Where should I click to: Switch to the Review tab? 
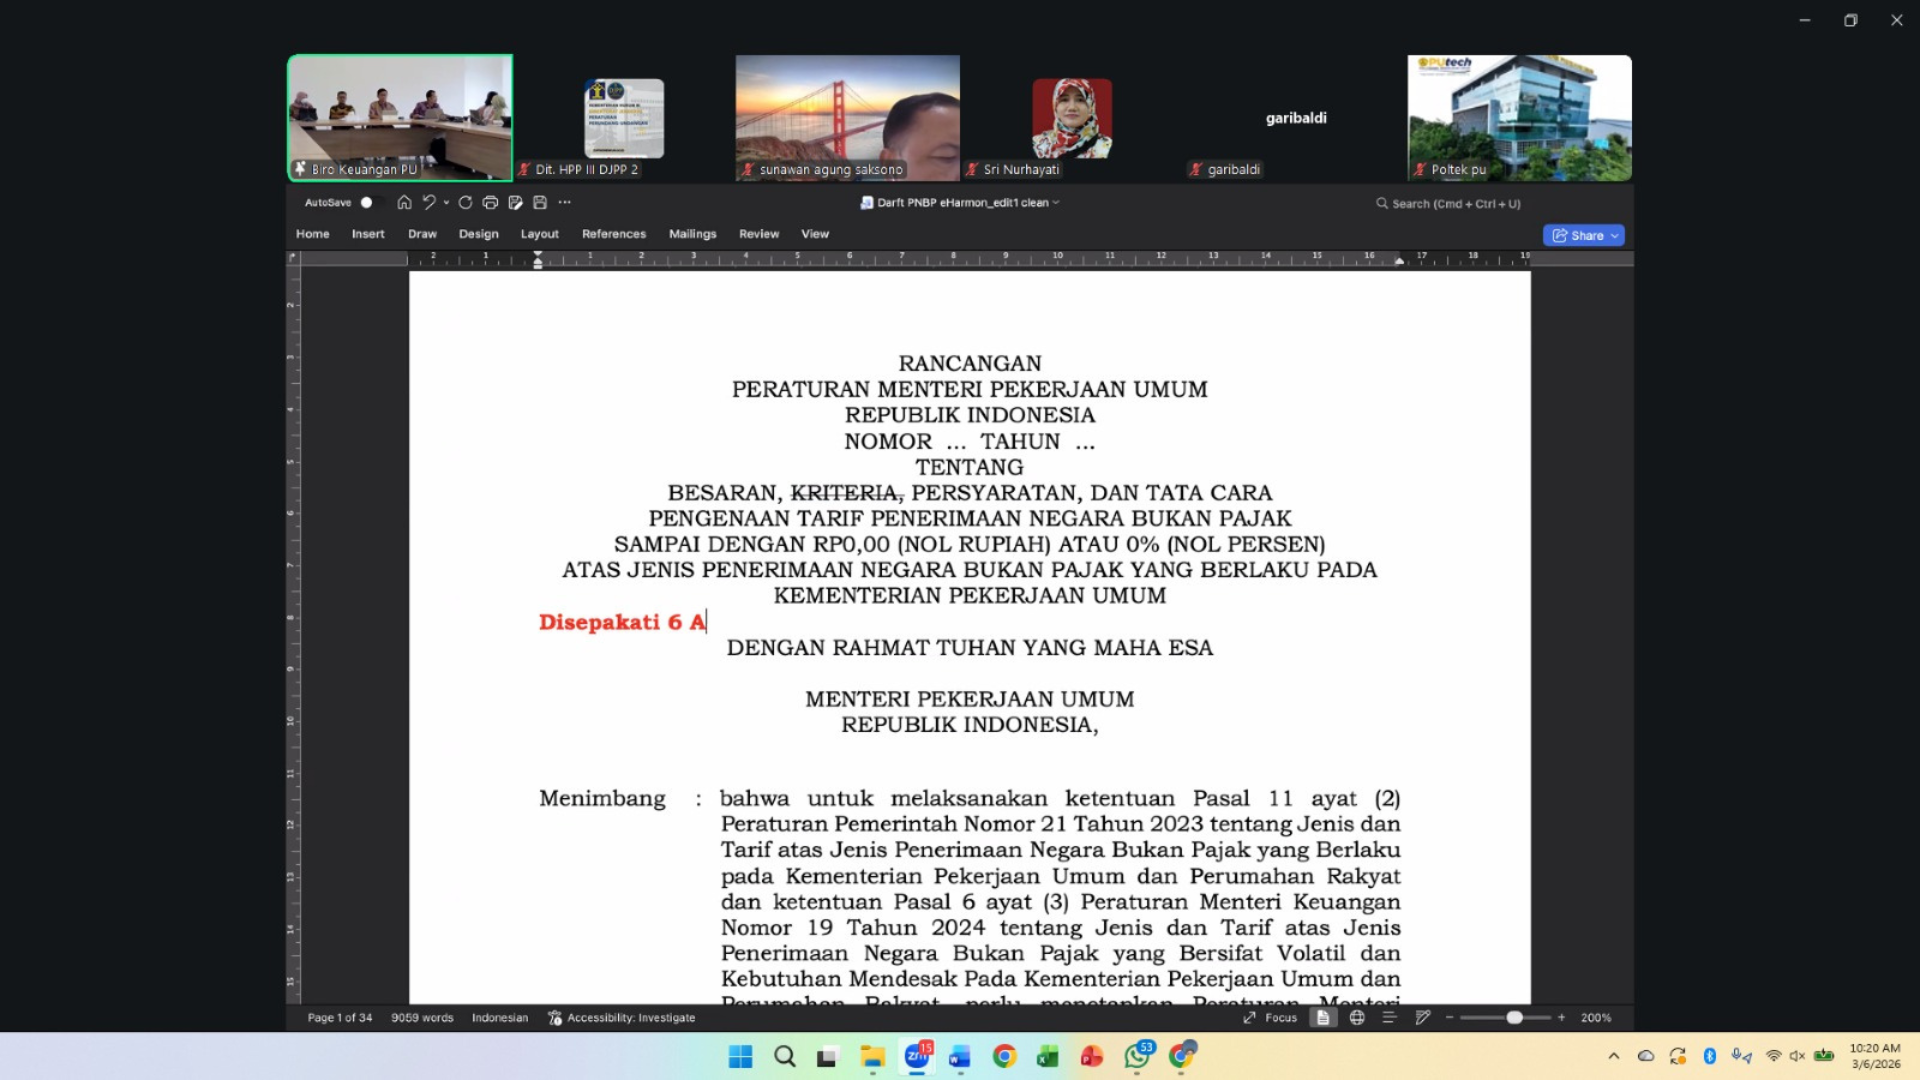(758, 234)
